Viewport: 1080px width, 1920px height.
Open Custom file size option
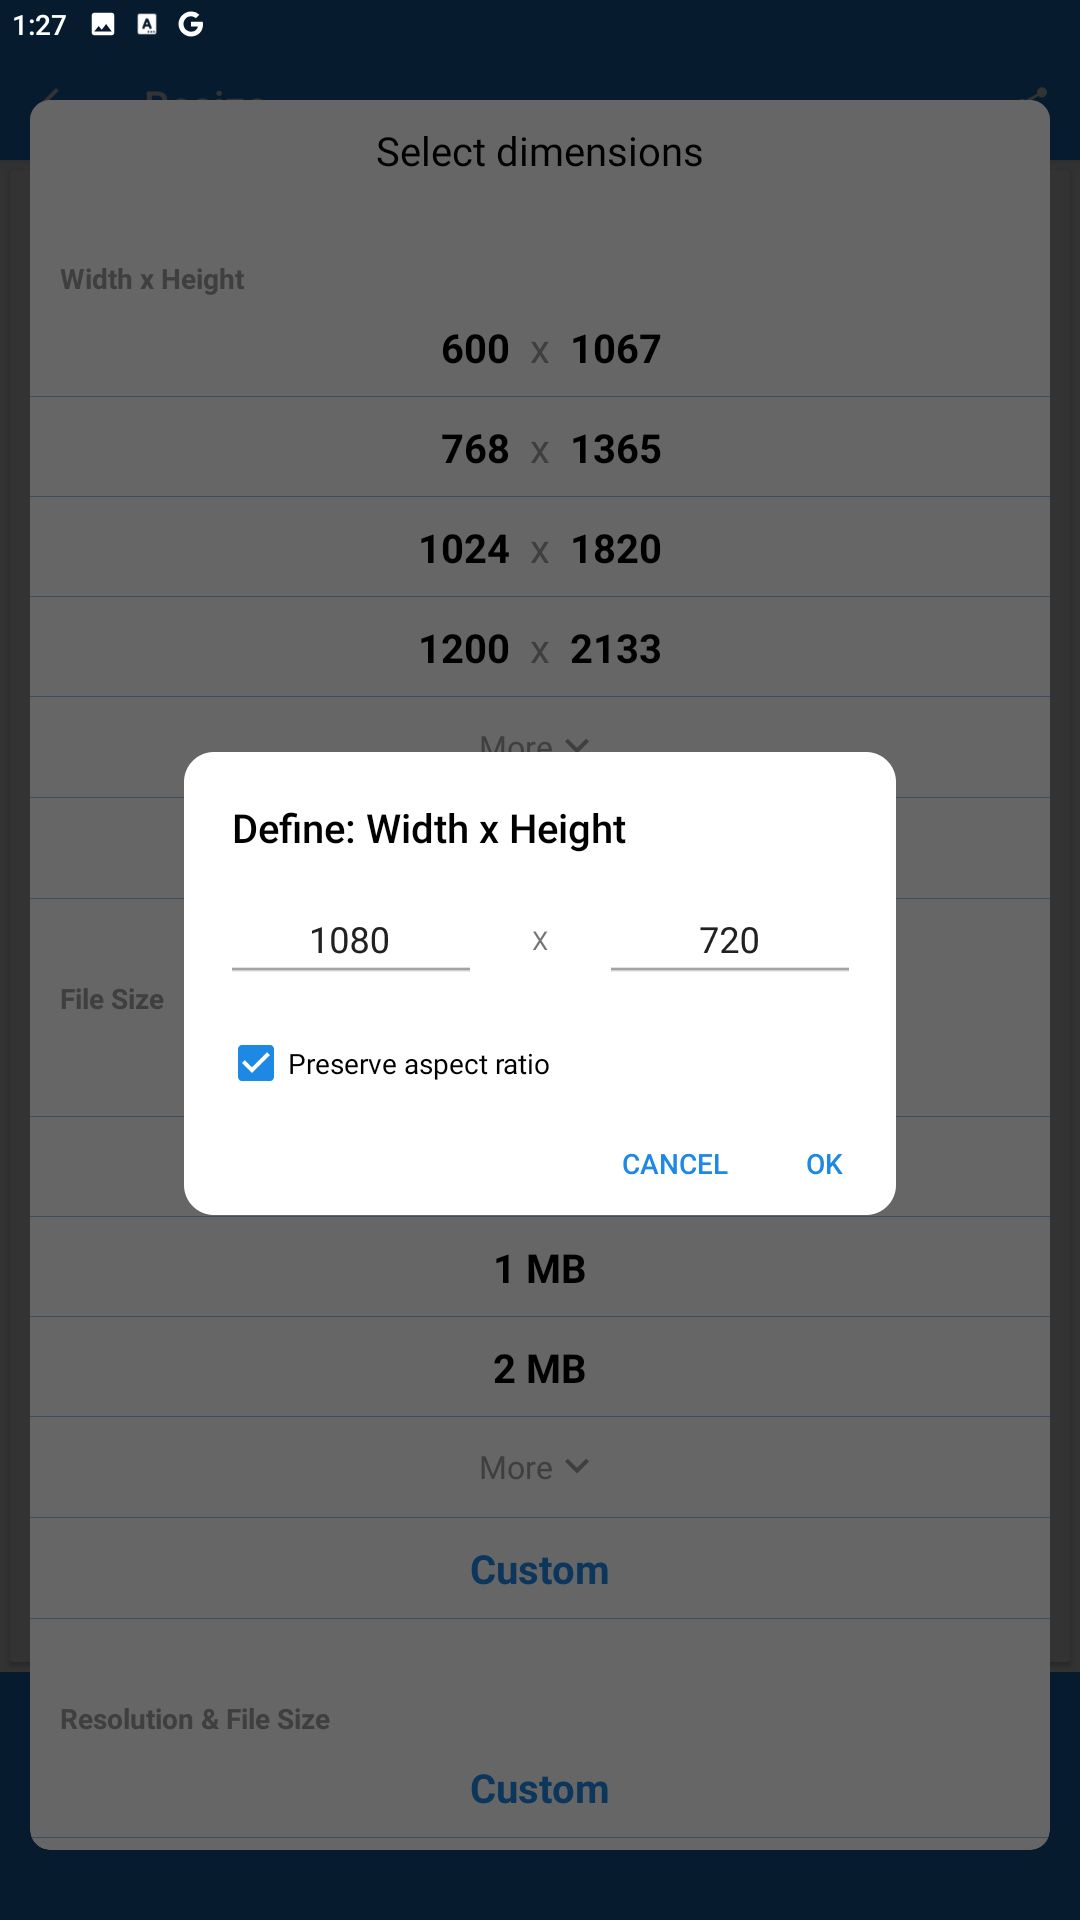coord(540,1570)
